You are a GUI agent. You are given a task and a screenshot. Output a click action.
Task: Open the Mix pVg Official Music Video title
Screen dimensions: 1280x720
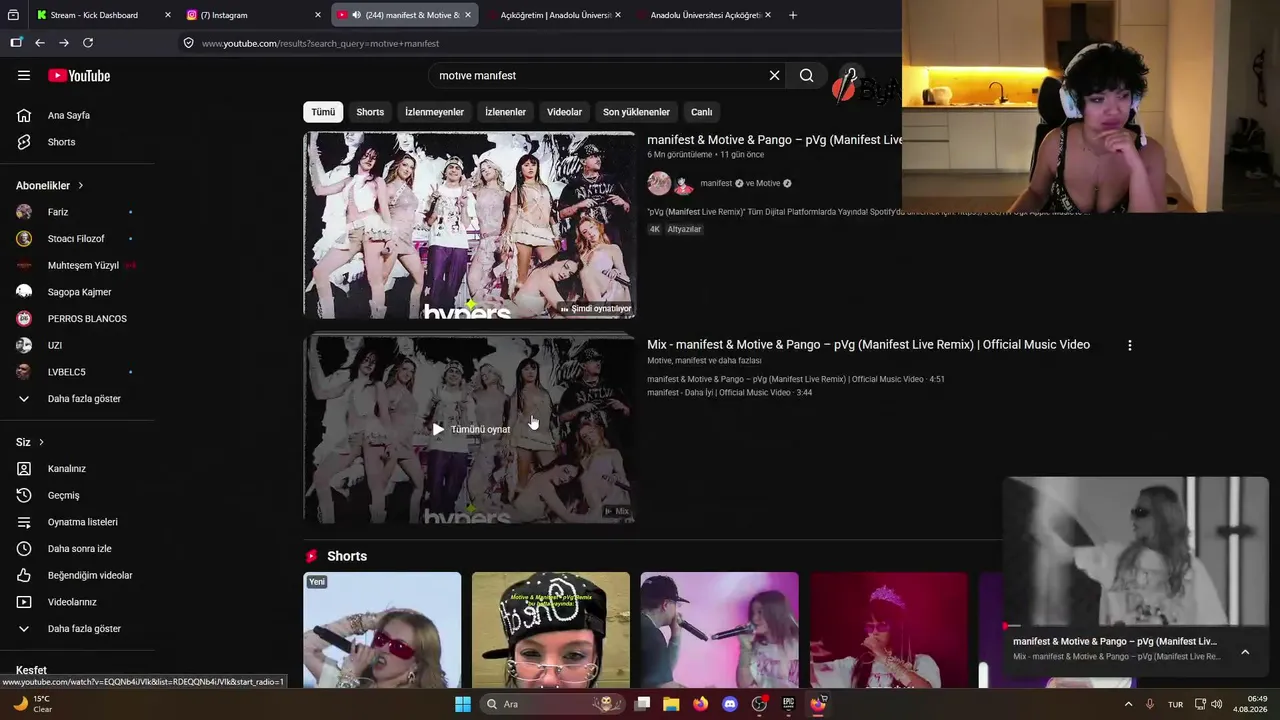pos(868,345)
